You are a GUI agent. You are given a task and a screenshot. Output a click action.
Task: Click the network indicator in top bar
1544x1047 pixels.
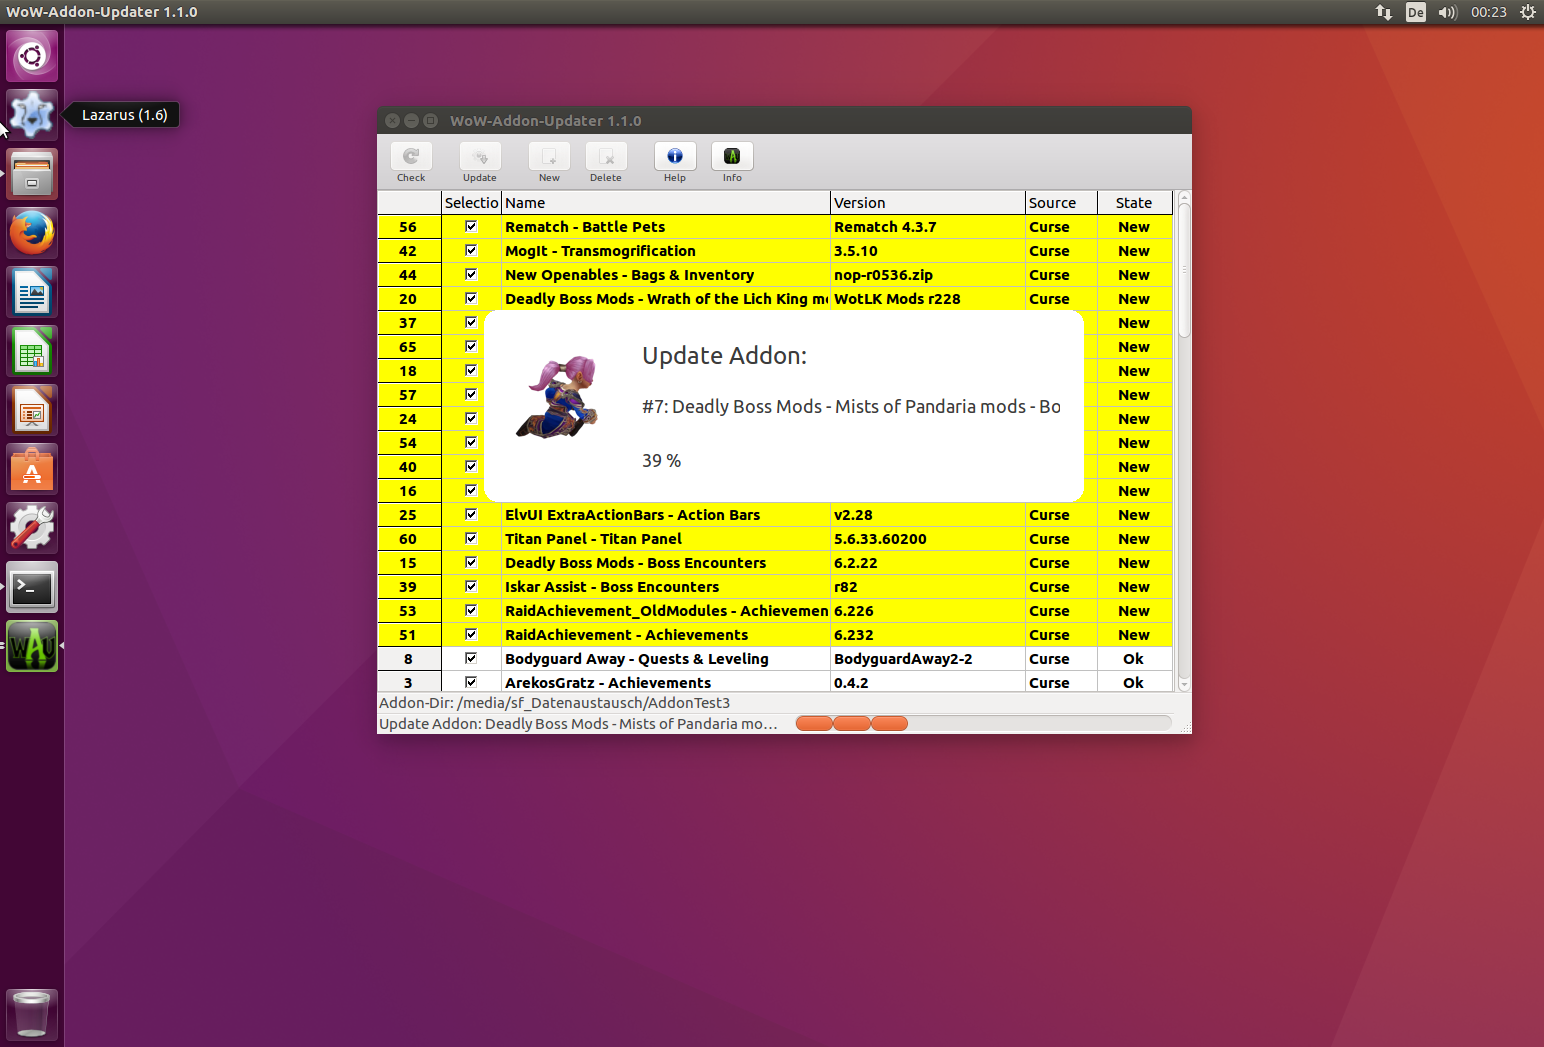(x=1384, y=12)
